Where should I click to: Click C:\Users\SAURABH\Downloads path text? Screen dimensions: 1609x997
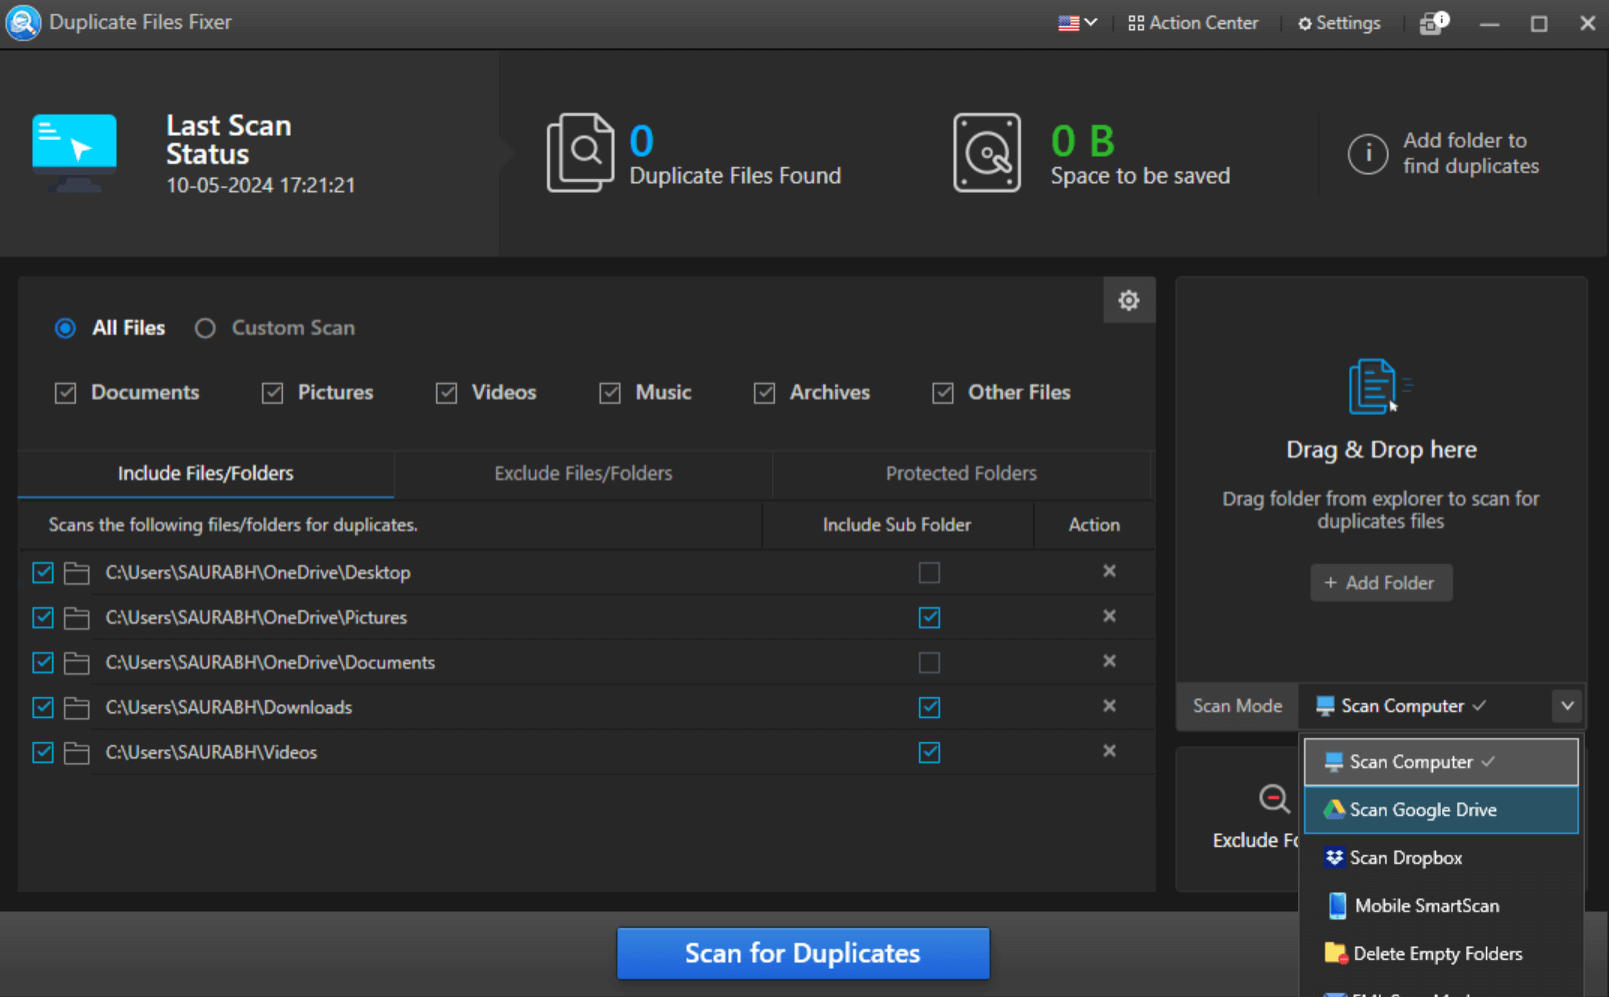click(x=229, y=708)
